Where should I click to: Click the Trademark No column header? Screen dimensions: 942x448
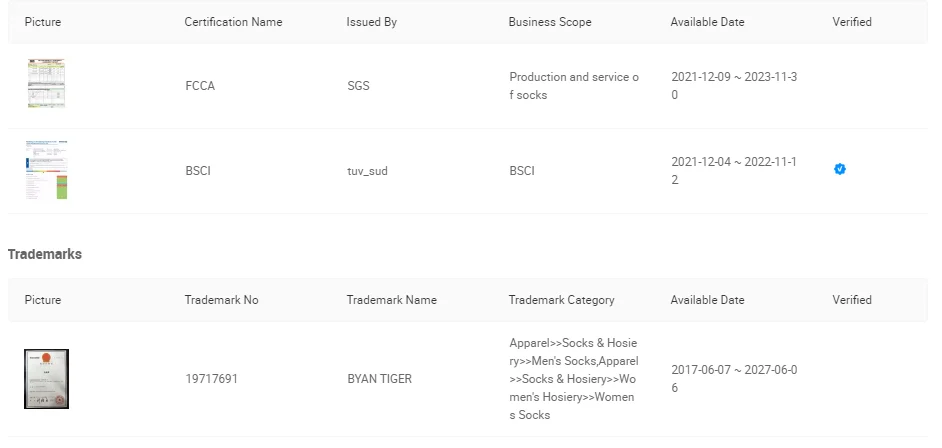pyautogui.click(x=222, y=300)
